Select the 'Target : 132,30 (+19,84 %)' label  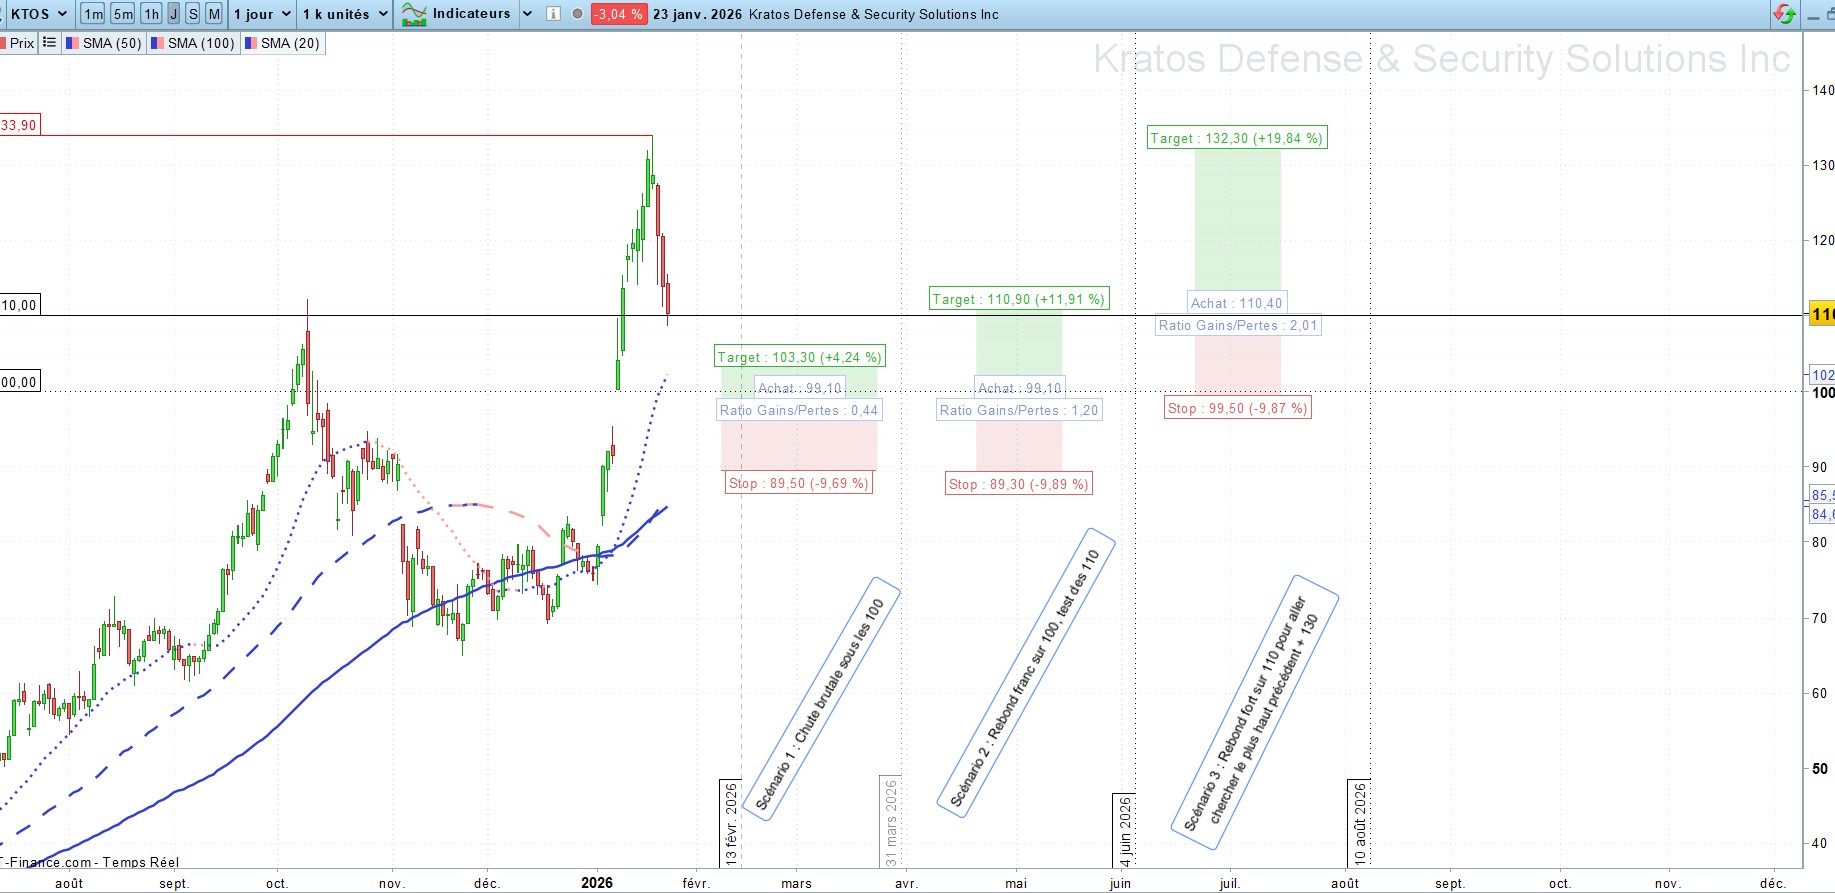(1237, 138)
